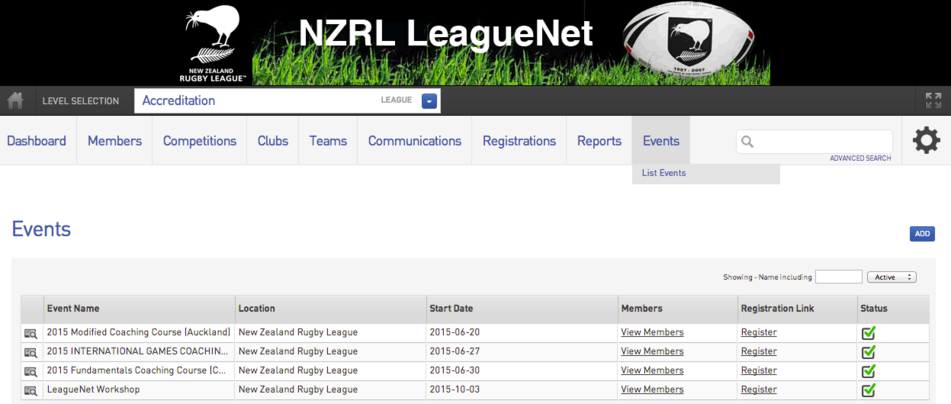Open the Teams menu
This screenshot has width=951, height=404.
click(328, 141)
